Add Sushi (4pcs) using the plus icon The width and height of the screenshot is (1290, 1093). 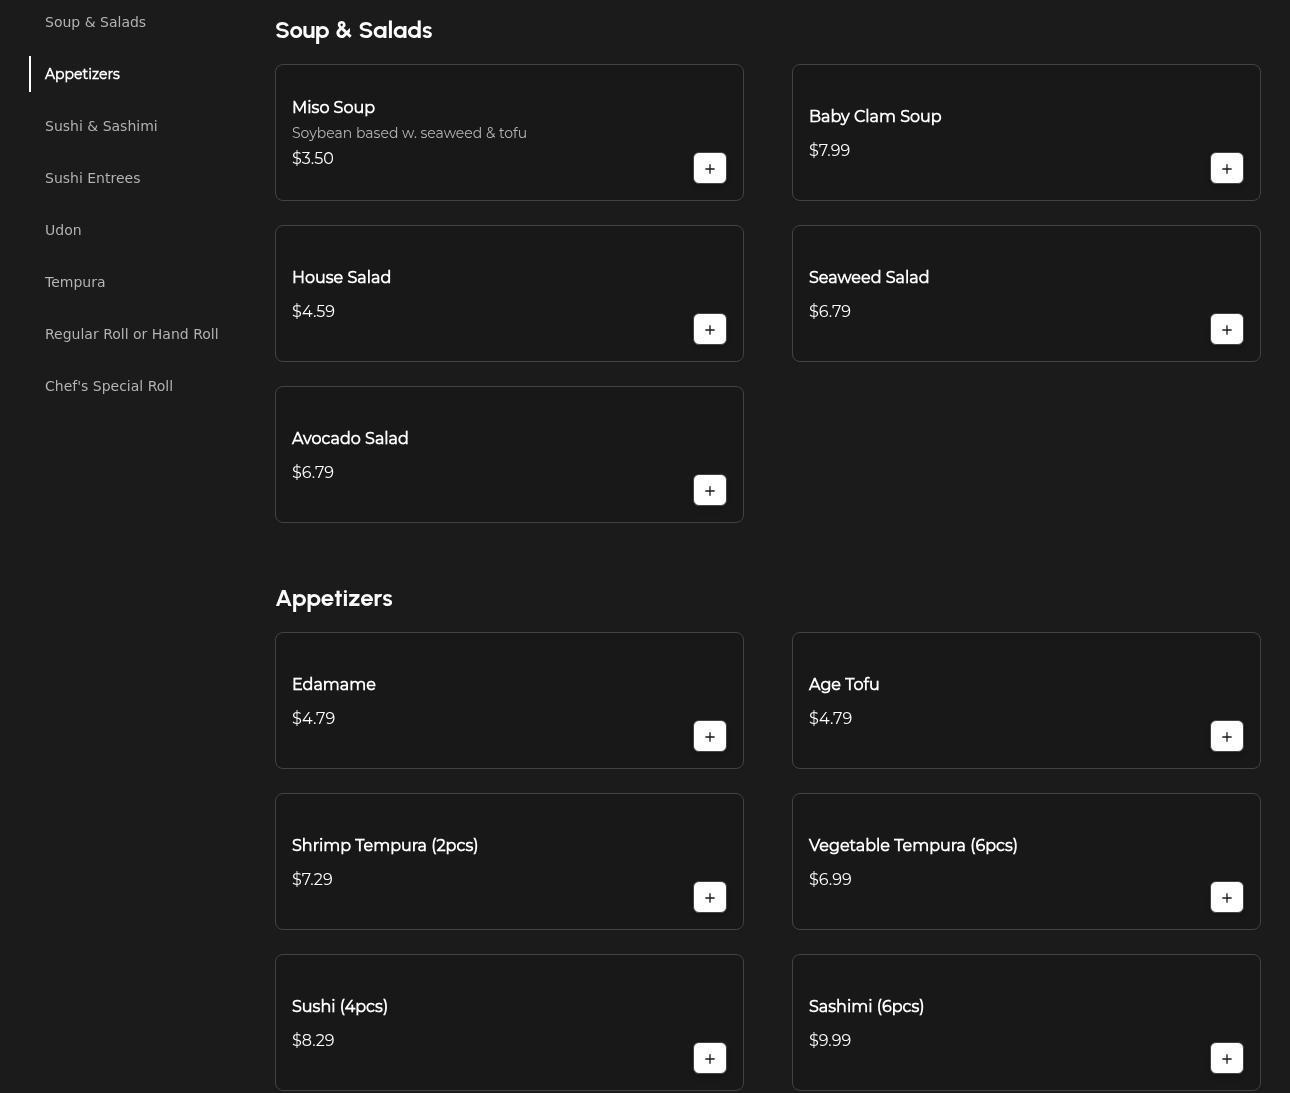(710, 1058)
